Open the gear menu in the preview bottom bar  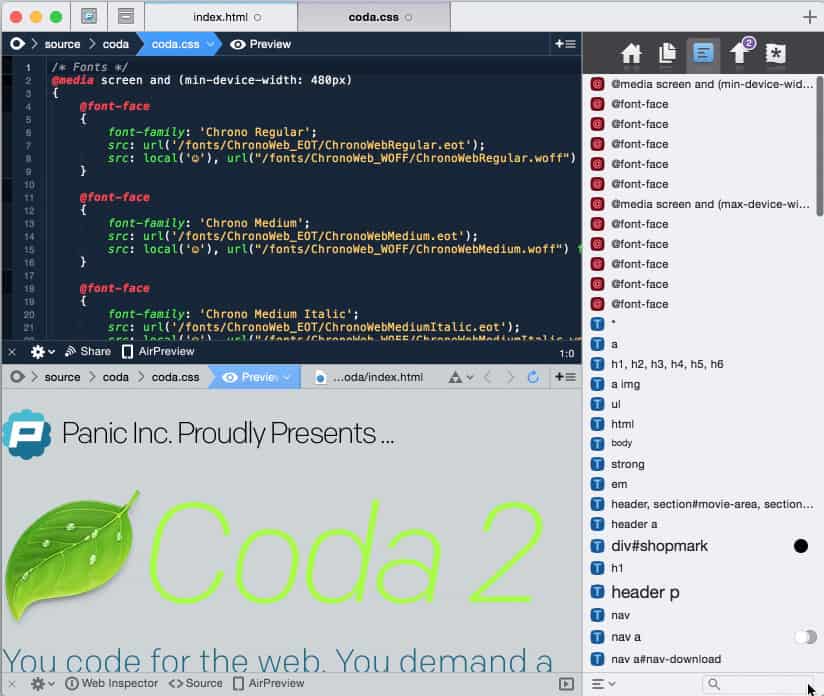[x=42, y=683]
